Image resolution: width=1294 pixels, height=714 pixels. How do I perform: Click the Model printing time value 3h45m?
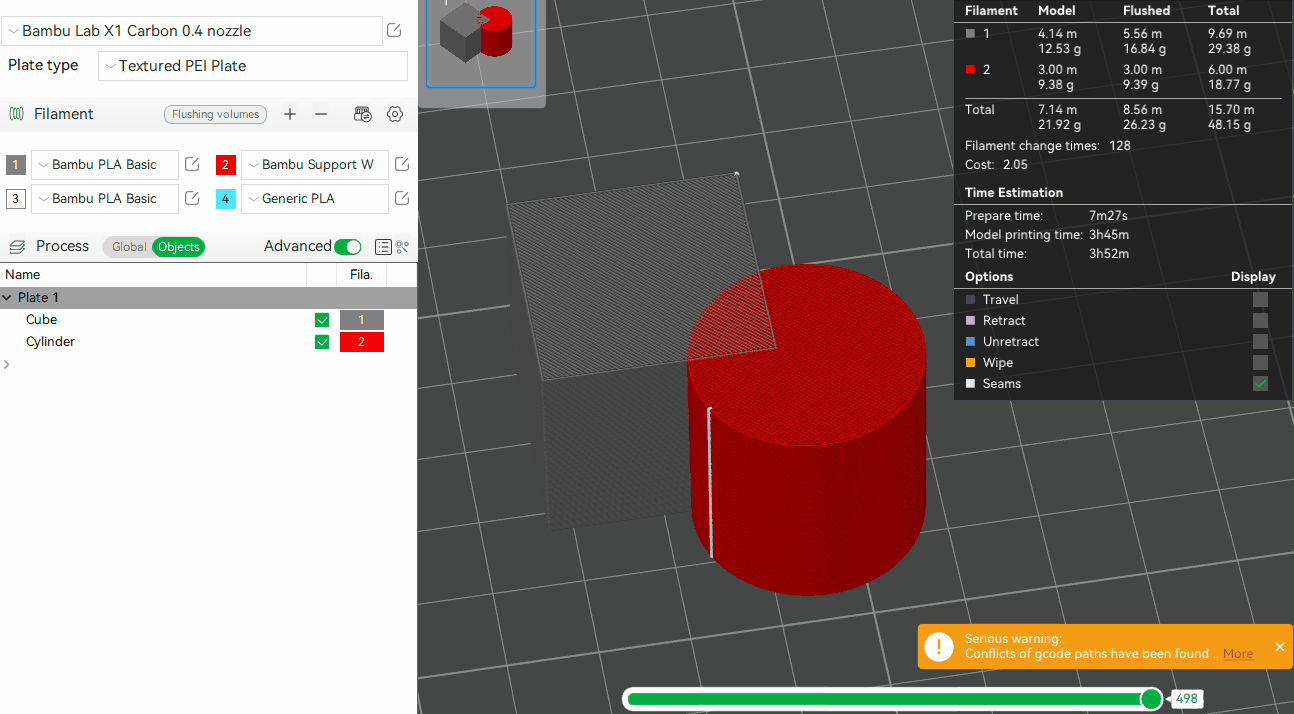tap(1109, 235)
